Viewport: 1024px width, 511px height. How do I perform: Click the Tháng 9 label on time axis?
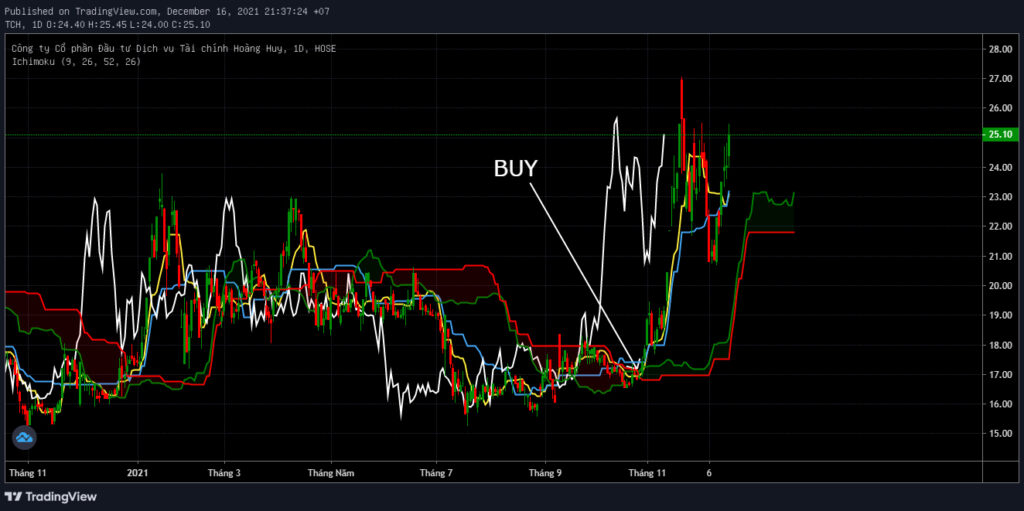(545, 472)
